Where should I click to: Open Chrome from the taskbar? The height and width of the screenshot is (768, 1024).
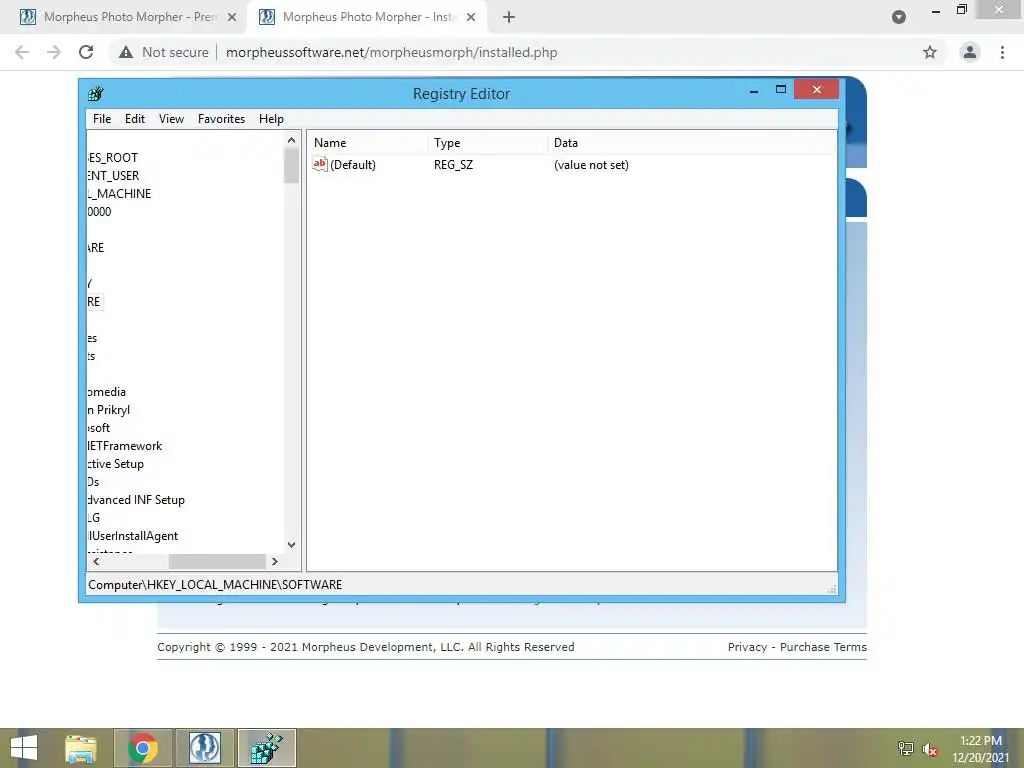click(143, 748)
